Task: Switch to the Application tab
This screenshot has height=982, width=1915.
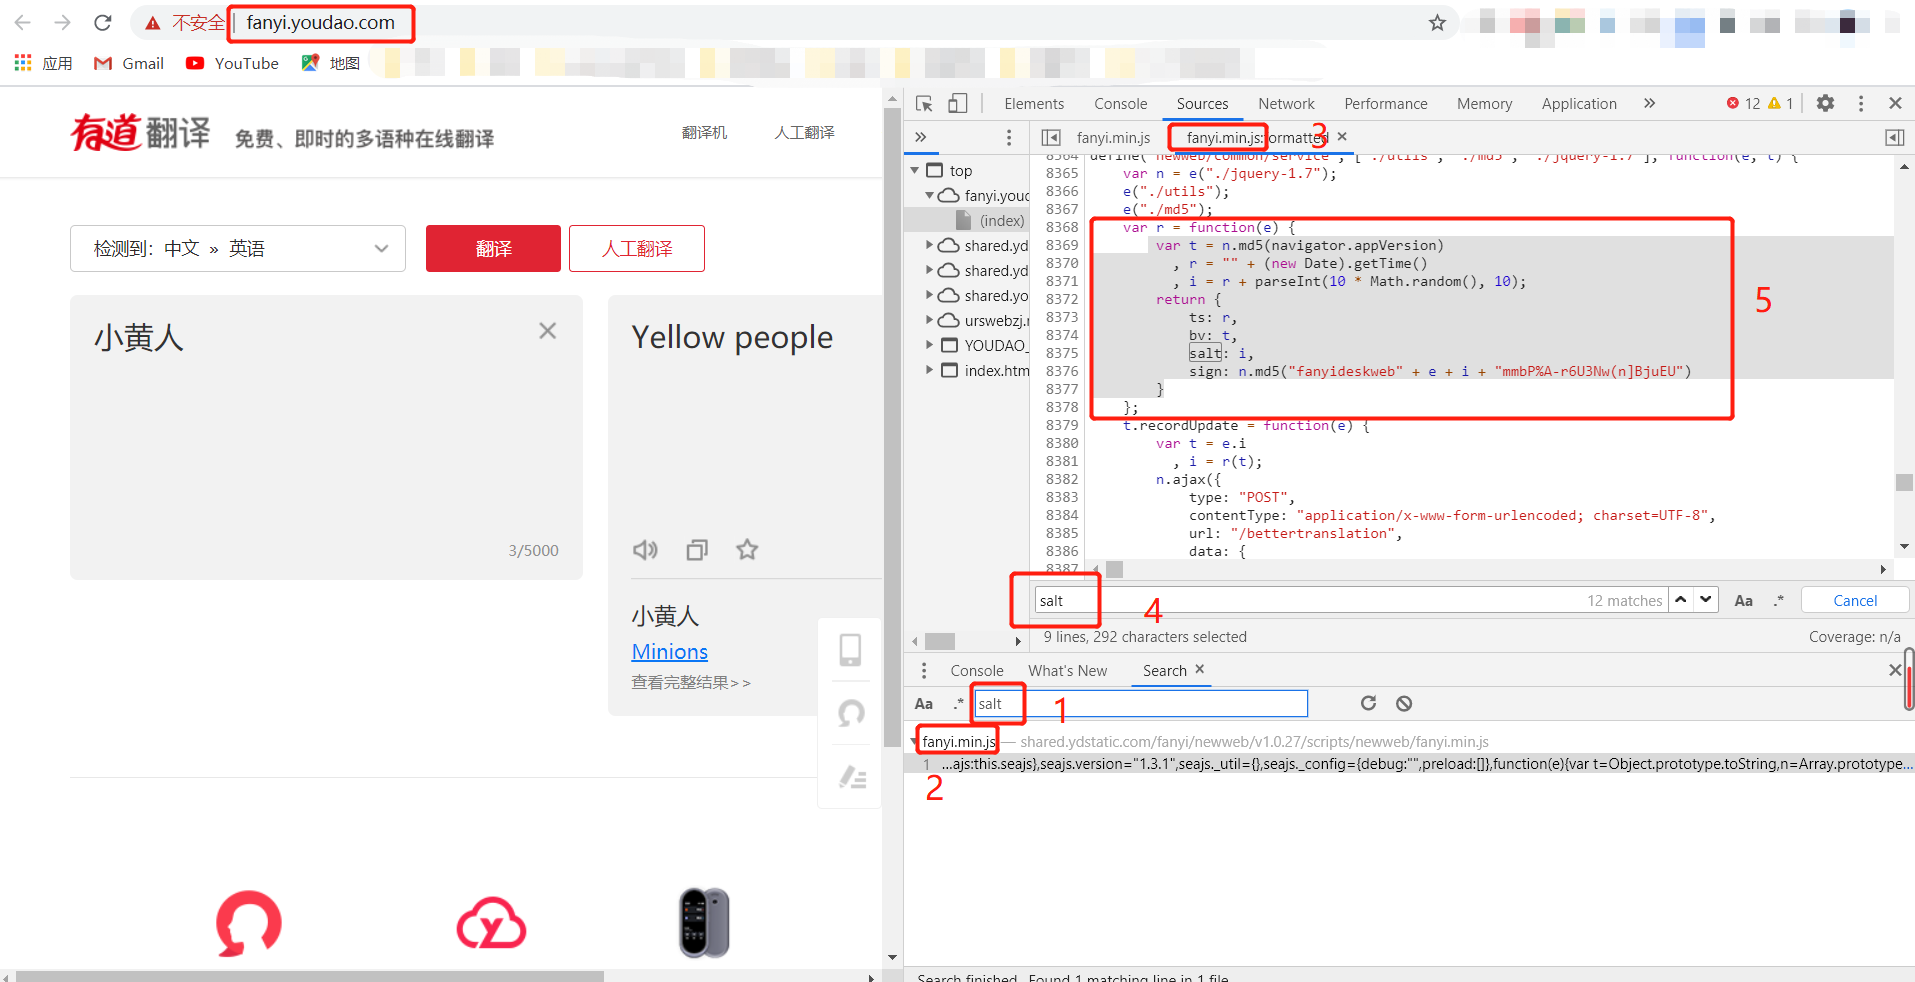Action: pyautogui.click(x=1578, y=104)
